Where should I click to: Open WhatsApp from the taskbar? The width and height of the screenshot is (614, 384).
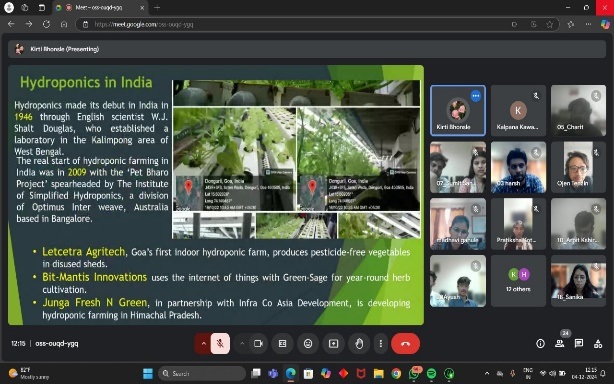click(x=414, y=374)
